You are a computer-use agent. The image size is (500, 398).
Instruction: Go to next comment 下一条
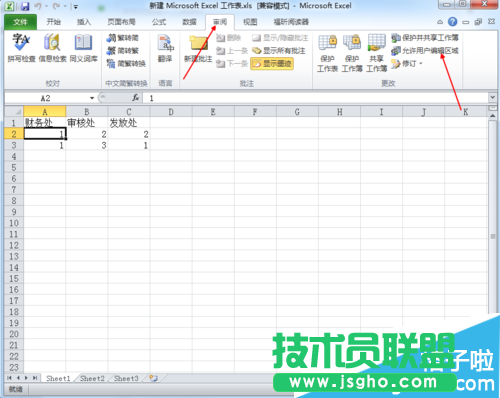[232, 63]
